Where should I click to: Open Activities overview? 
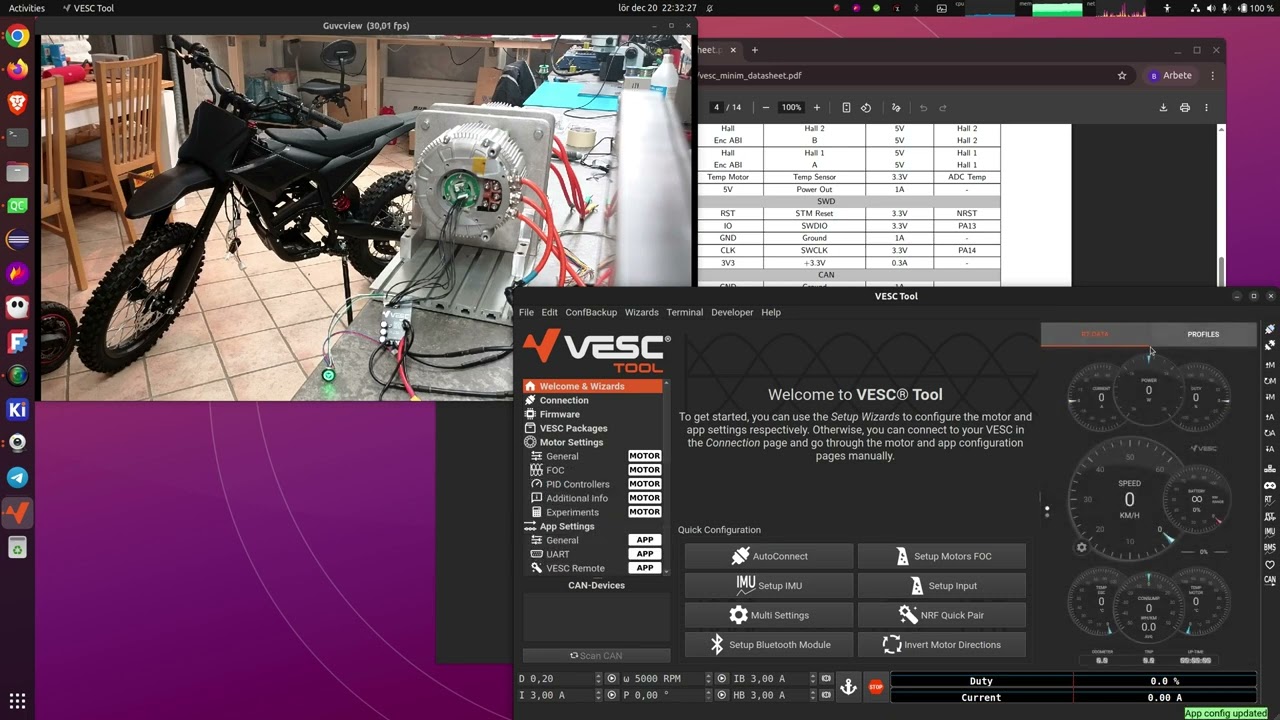27,8
